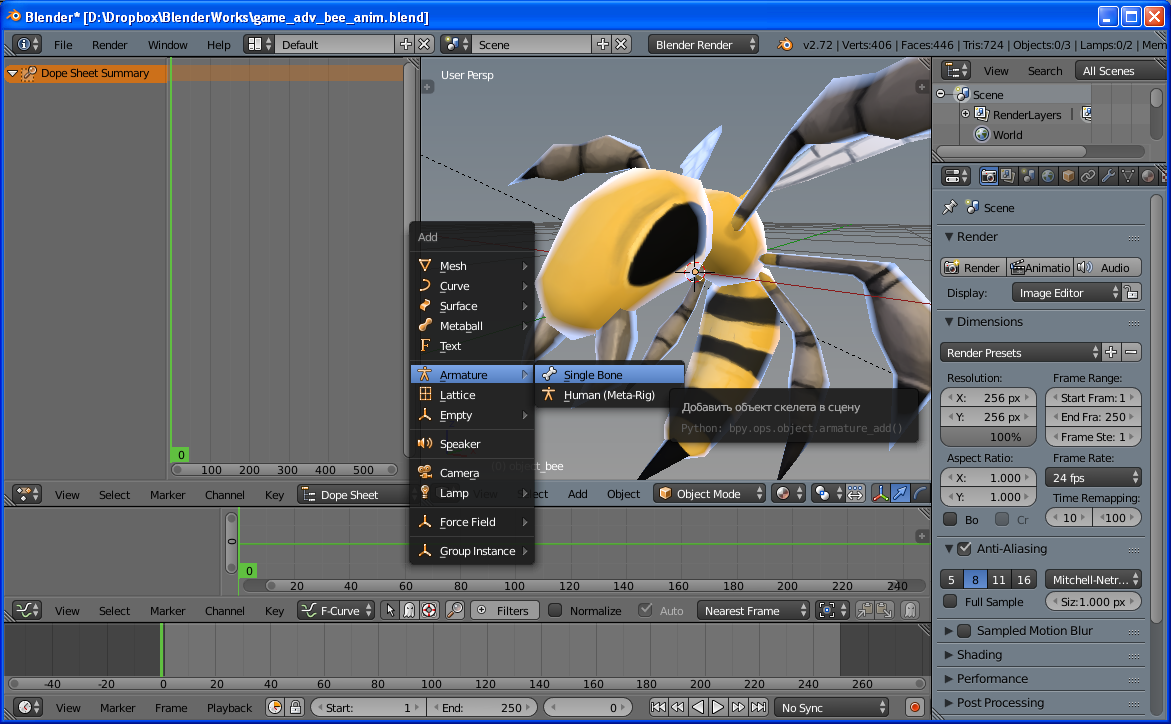Tick the Bo border checkbox
The image size is (1171, 724).
click(x=950, y=519)
